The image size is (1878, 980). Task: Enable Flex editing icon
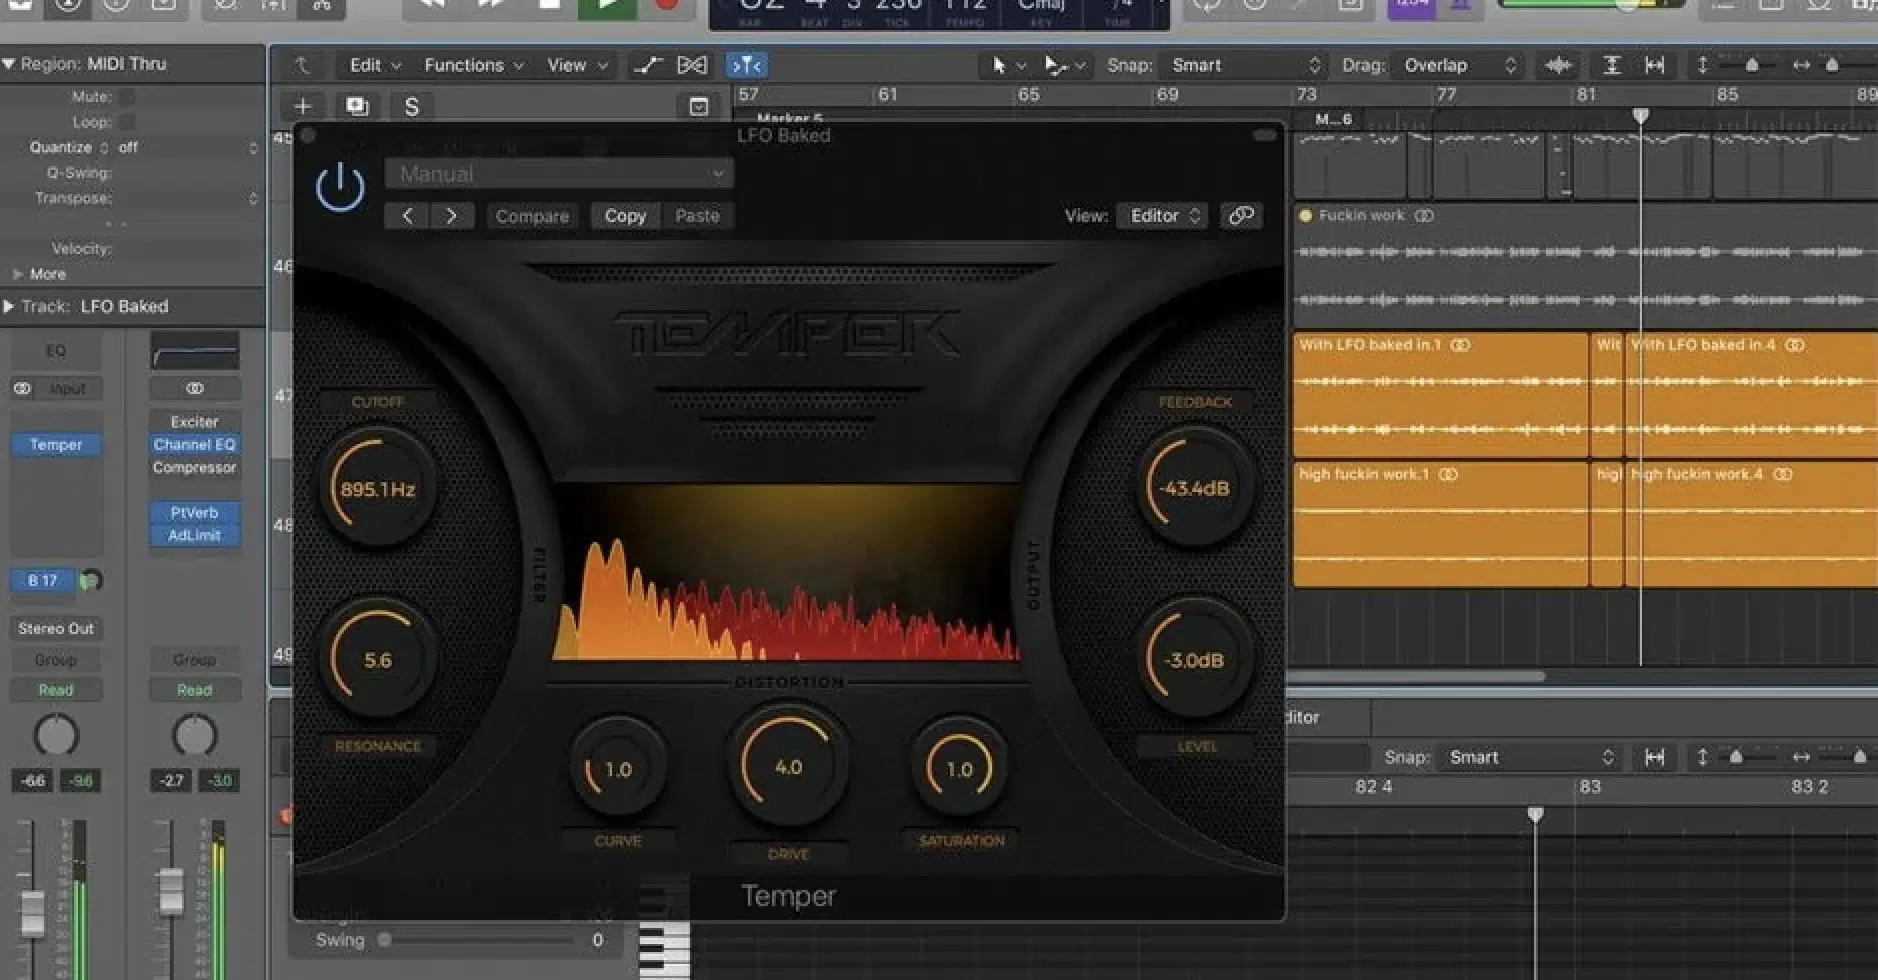[692, 65]
